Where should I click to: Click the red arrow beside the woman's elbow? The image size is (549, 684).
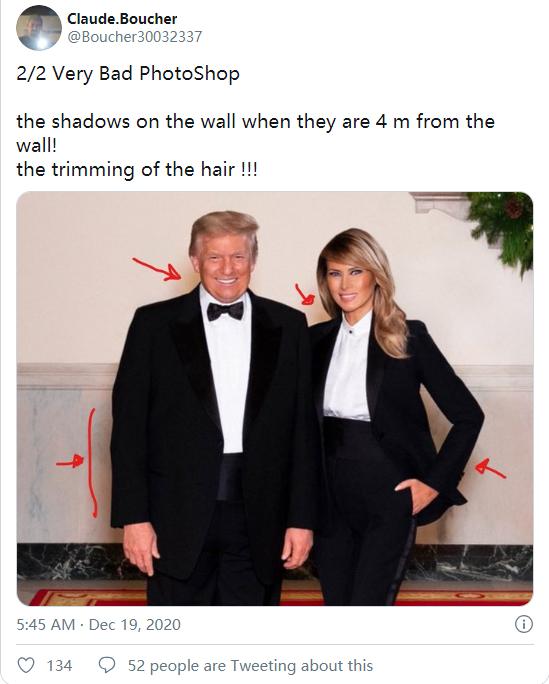(490, 469)
